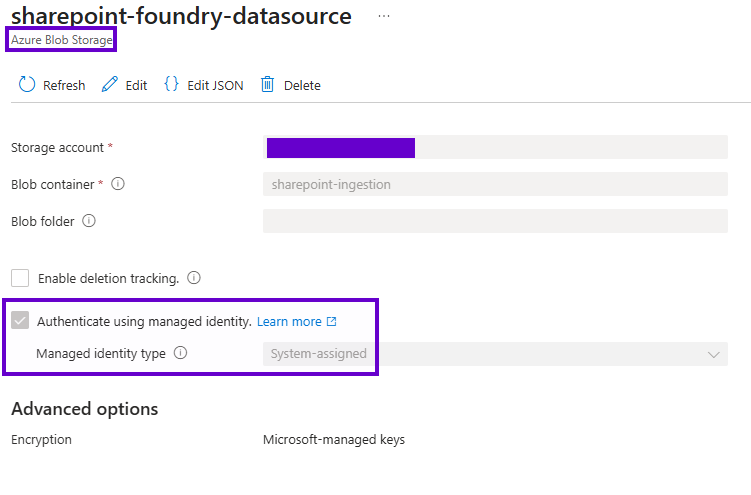
Task: Toggle Authenticate using managed identity checkbox
Action: coord(20,321)
